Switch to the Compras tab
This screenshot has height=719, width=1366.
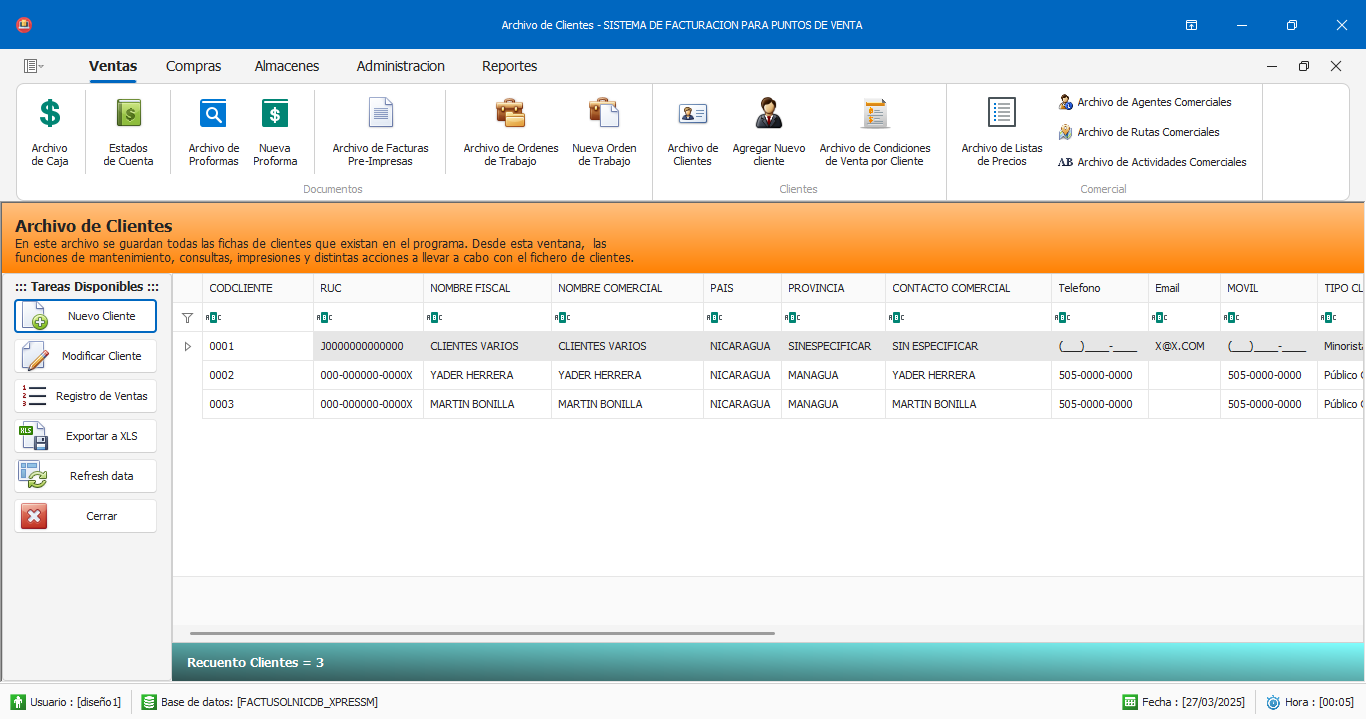[x=194, y=66]
